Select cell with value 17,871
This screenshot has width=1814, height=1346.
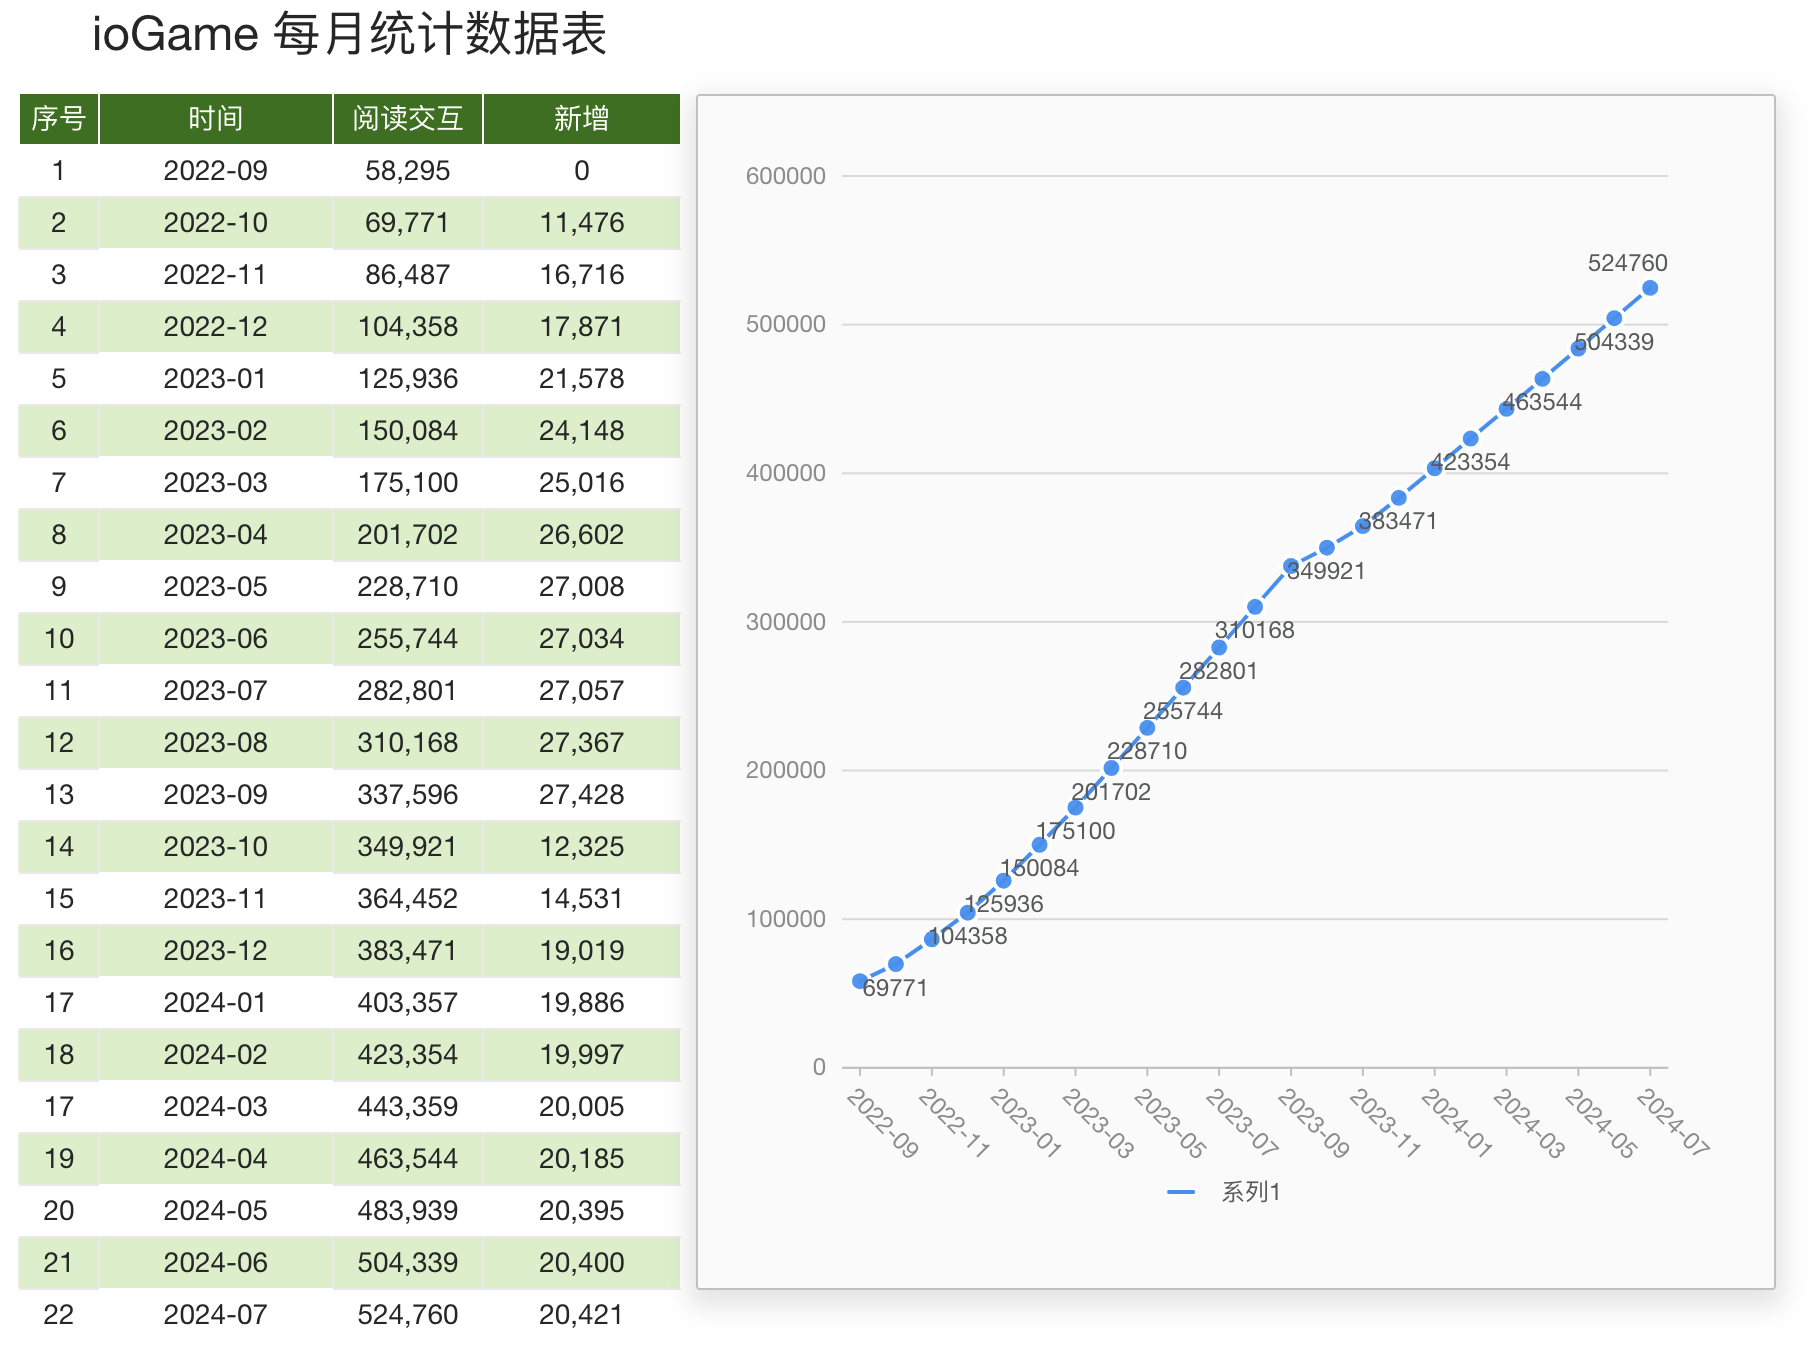pos(582,327)
